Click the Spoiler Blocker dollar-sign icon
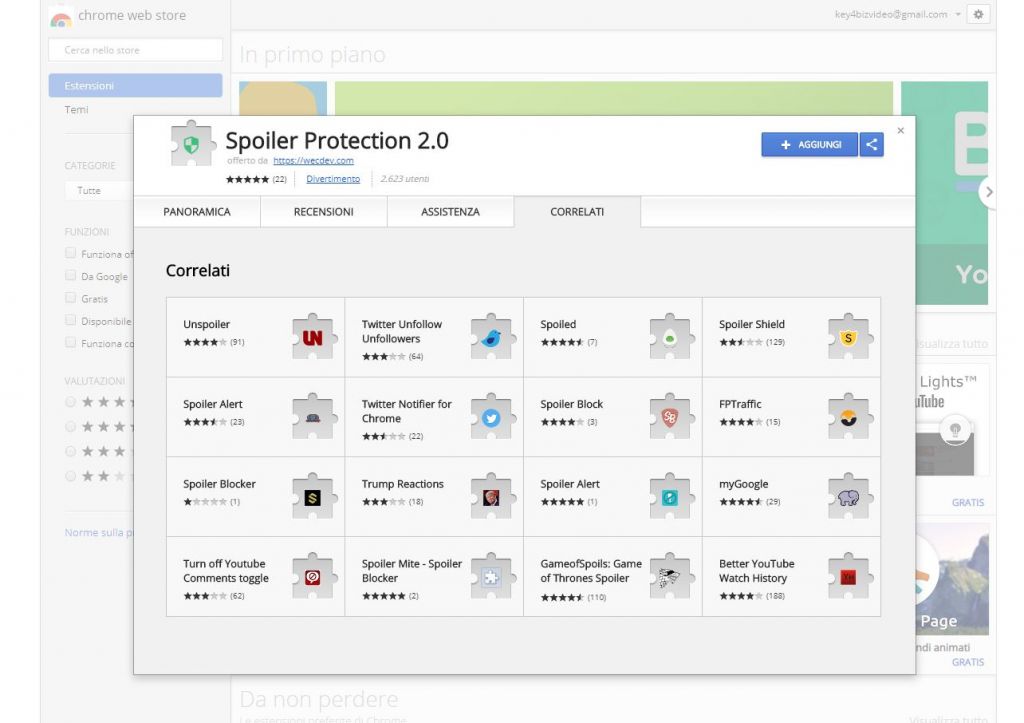 [x=313, y=497]
